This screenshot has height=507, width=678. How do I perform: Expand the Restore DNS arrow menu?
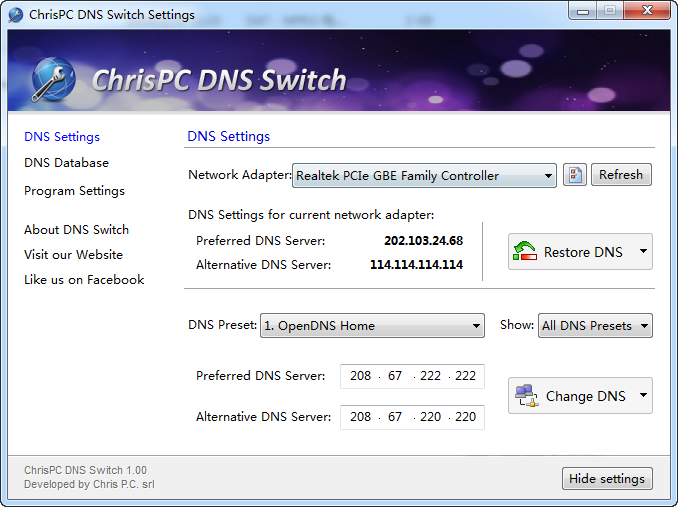642,252
